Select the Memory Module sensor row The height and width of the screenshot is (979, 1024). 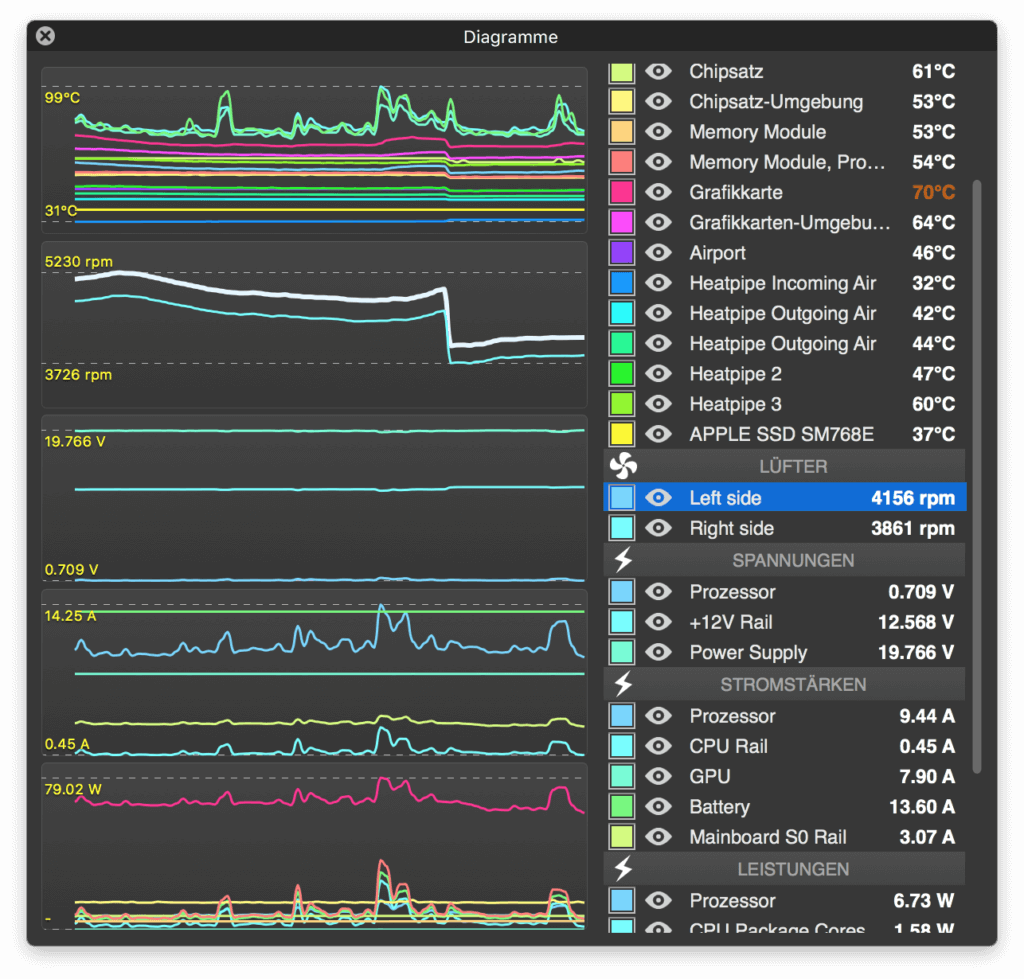790,131
